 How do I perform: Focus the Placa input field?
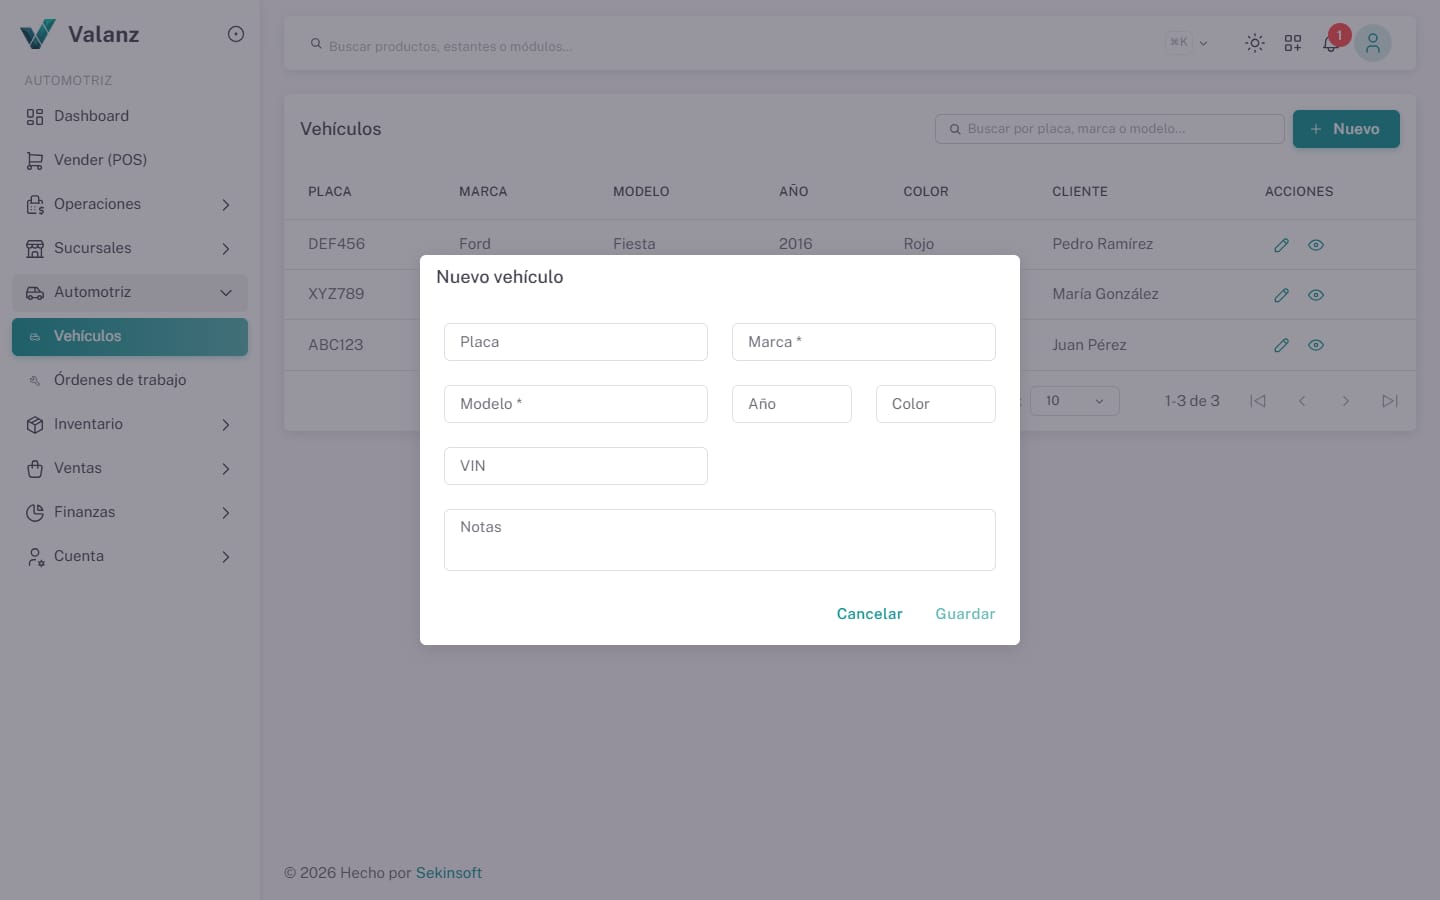pos(576,342)
